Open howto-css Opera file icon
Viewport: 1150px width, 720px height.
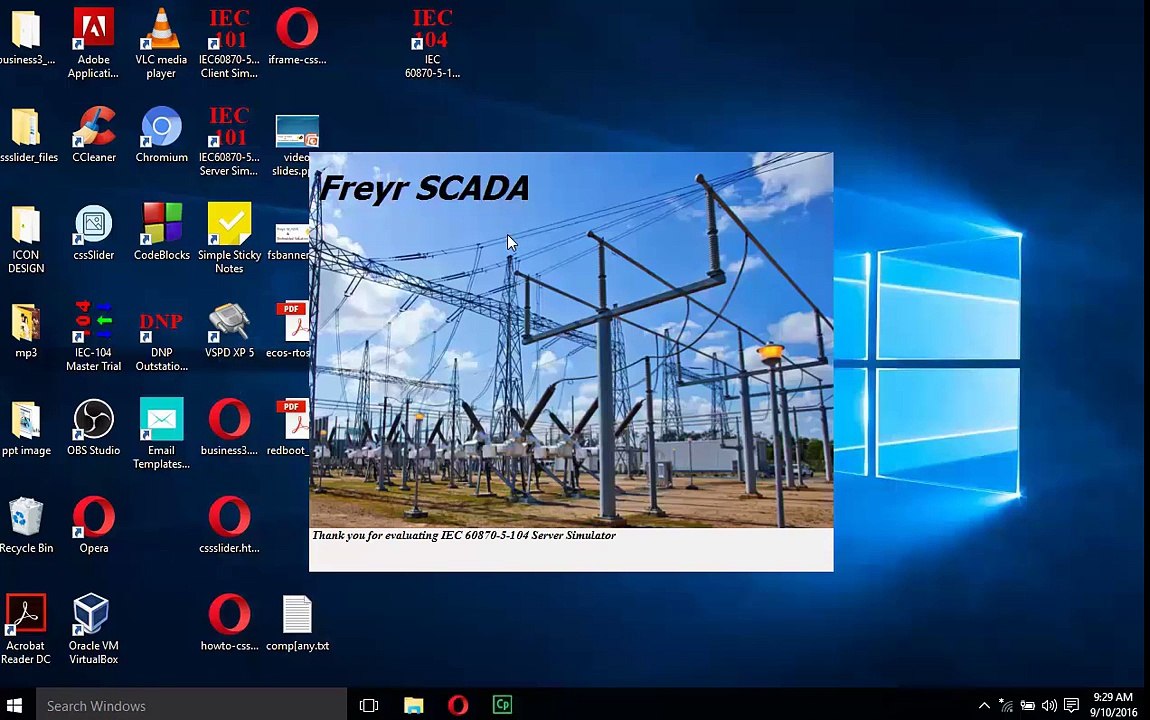click(229, 622)
